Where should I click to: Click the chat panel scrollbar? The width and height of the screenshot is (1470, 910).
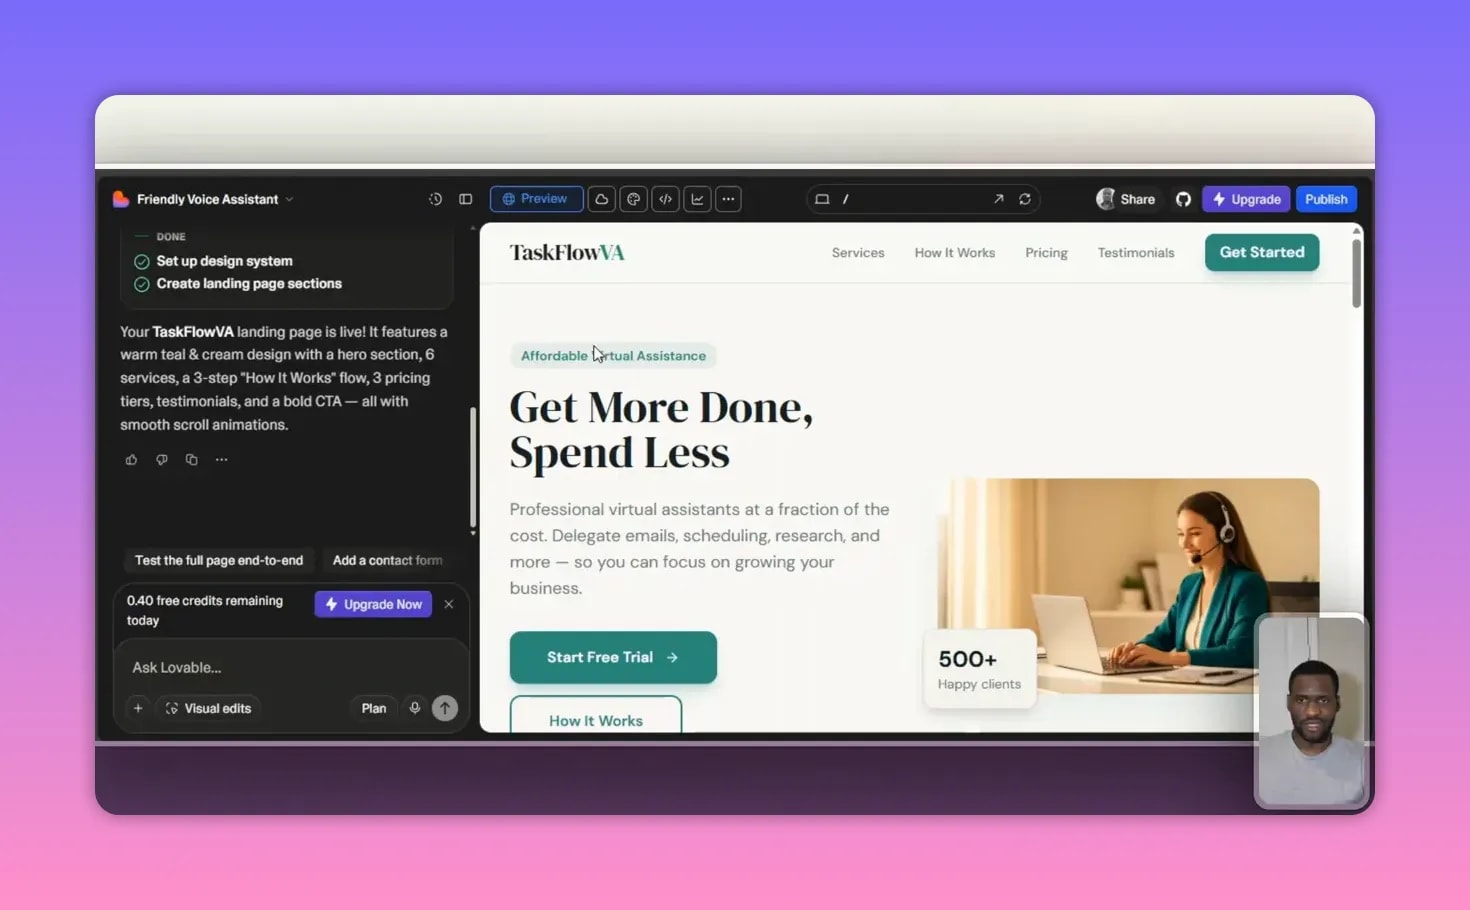pyautogui.click(x=473, y=467)
